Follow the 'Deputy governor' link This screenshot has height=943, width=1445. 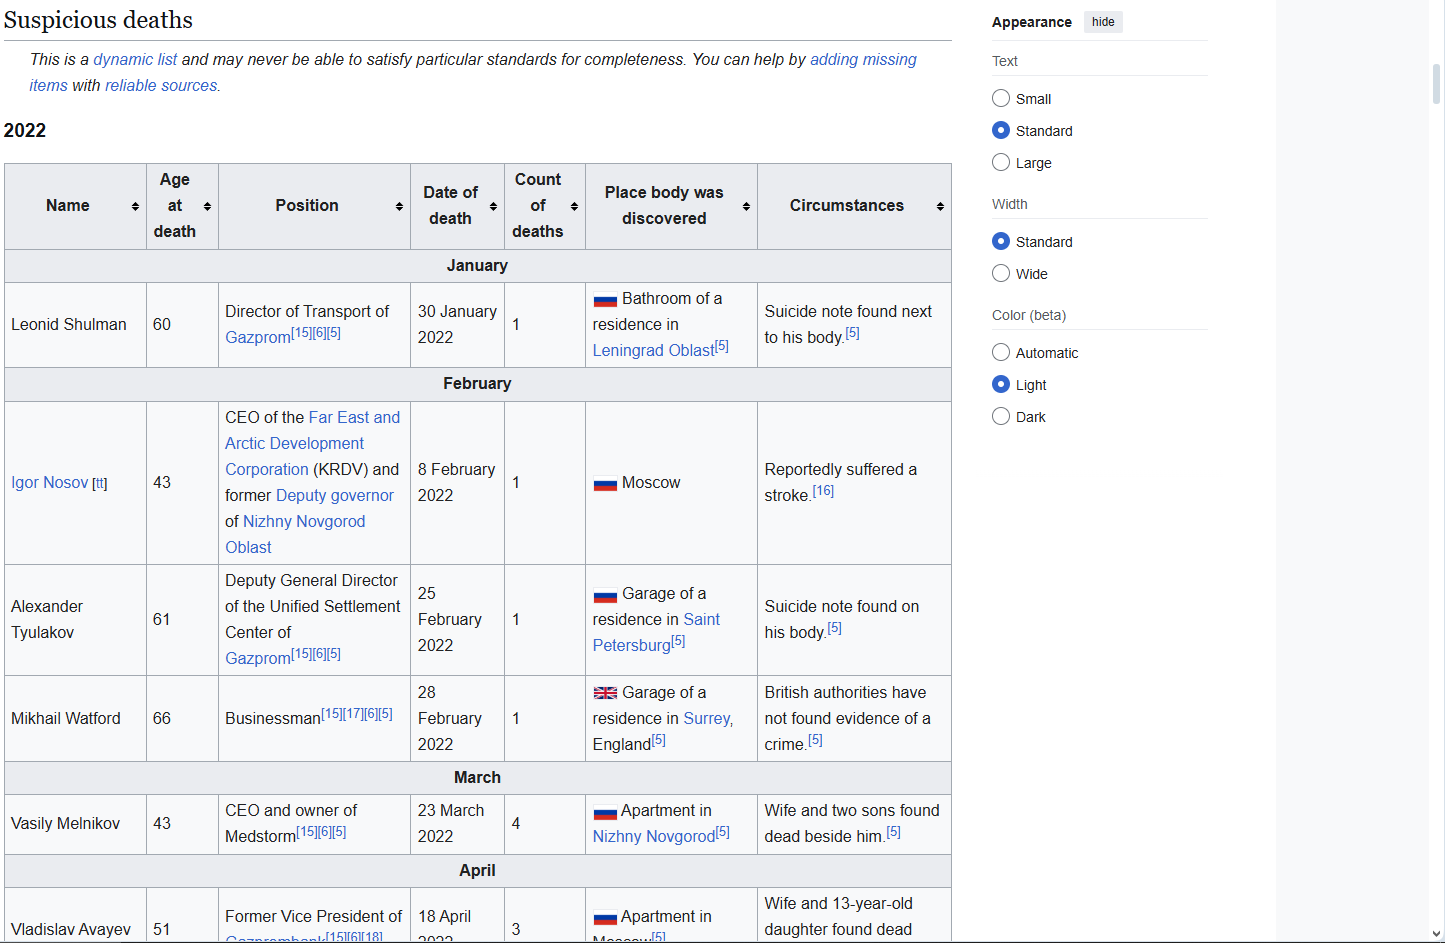[x=335, y=496]
